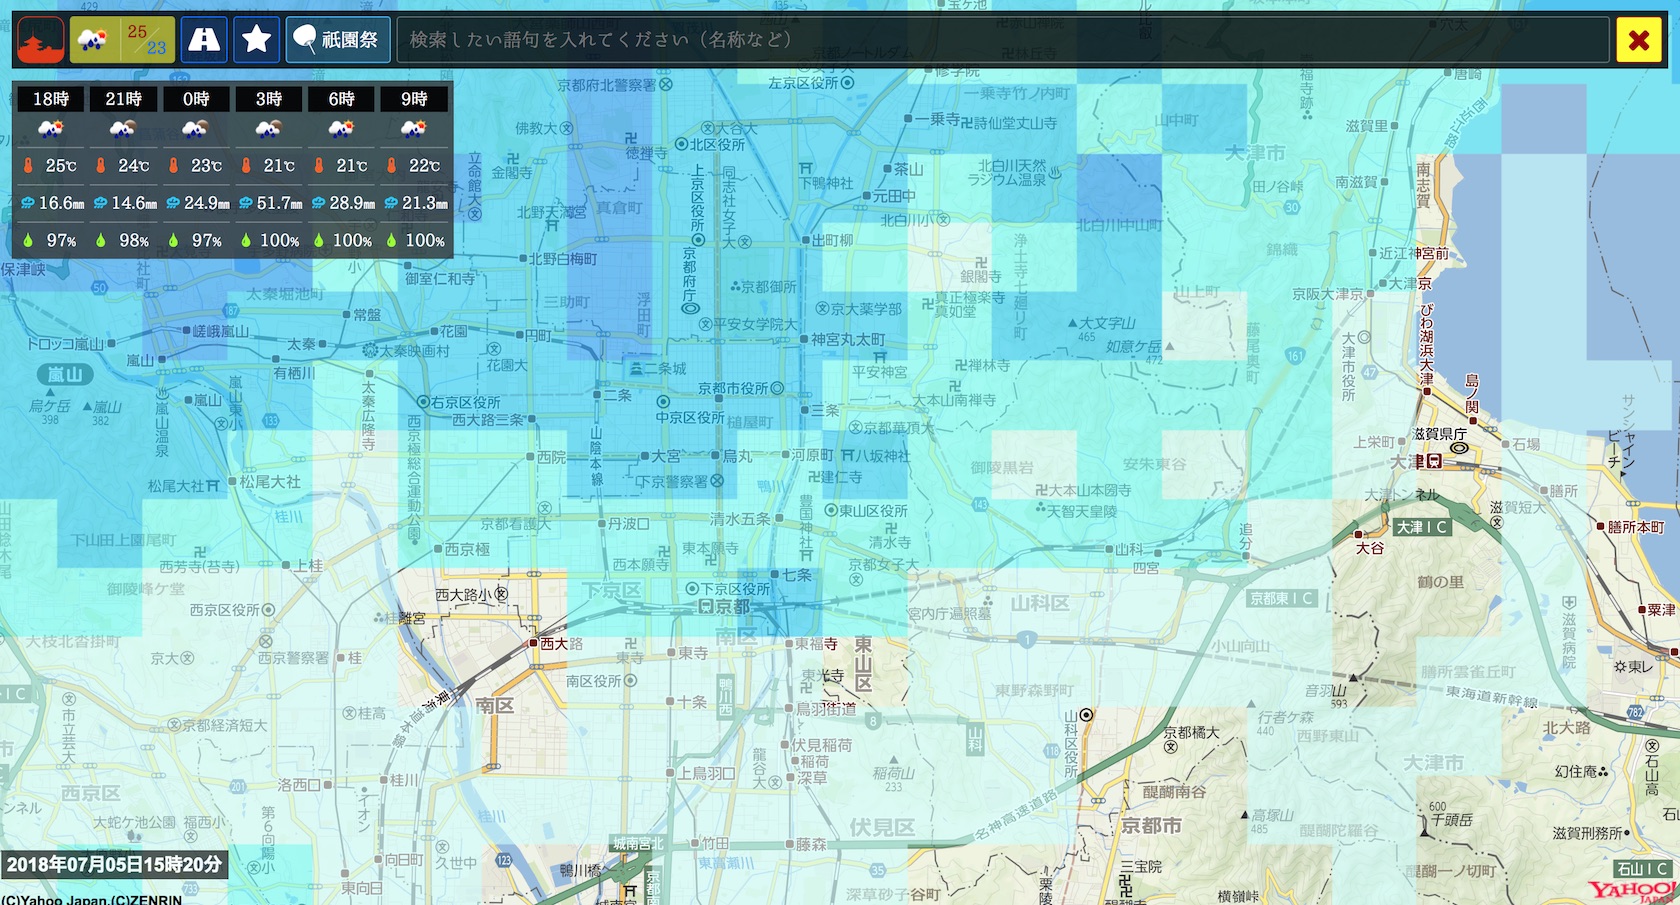Open the star favorites button
1680x905 pixels.
tap(257, 40)
